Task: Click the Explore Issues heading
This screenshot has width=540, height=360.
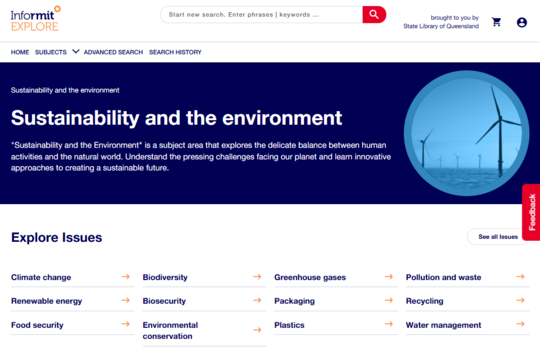Action: (56, 237)
